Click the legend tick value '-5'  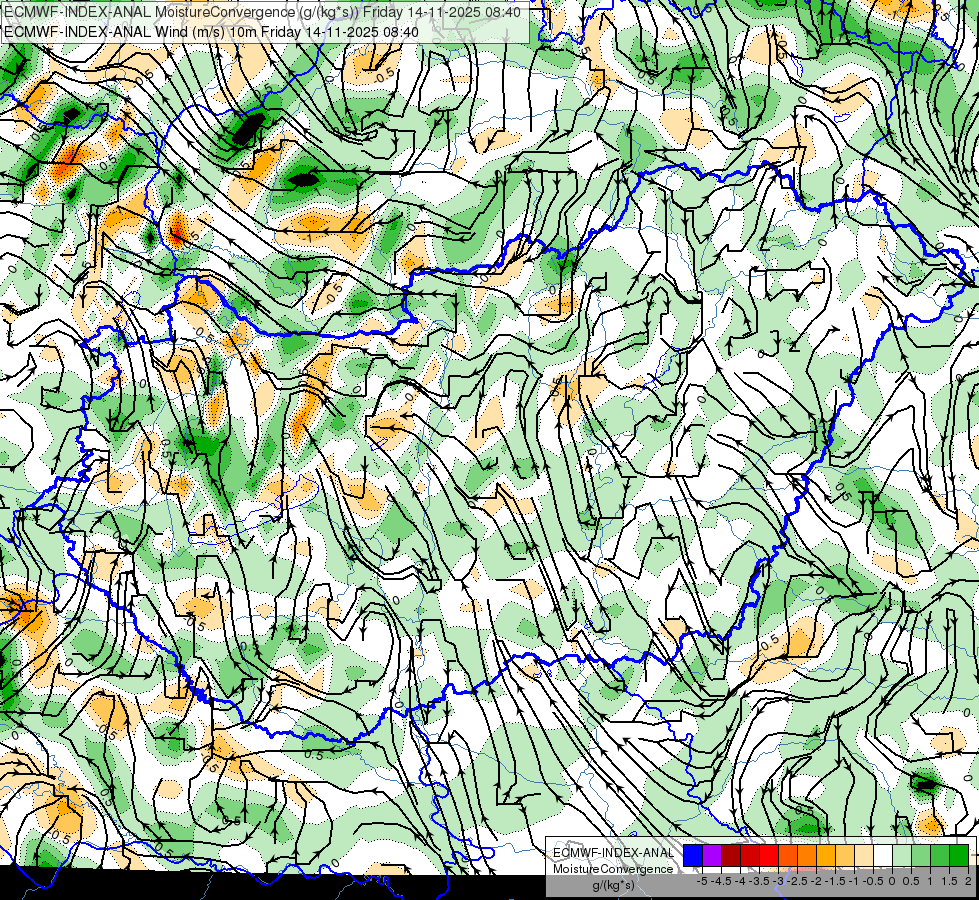pyautogui.click(x=702, y=881)
